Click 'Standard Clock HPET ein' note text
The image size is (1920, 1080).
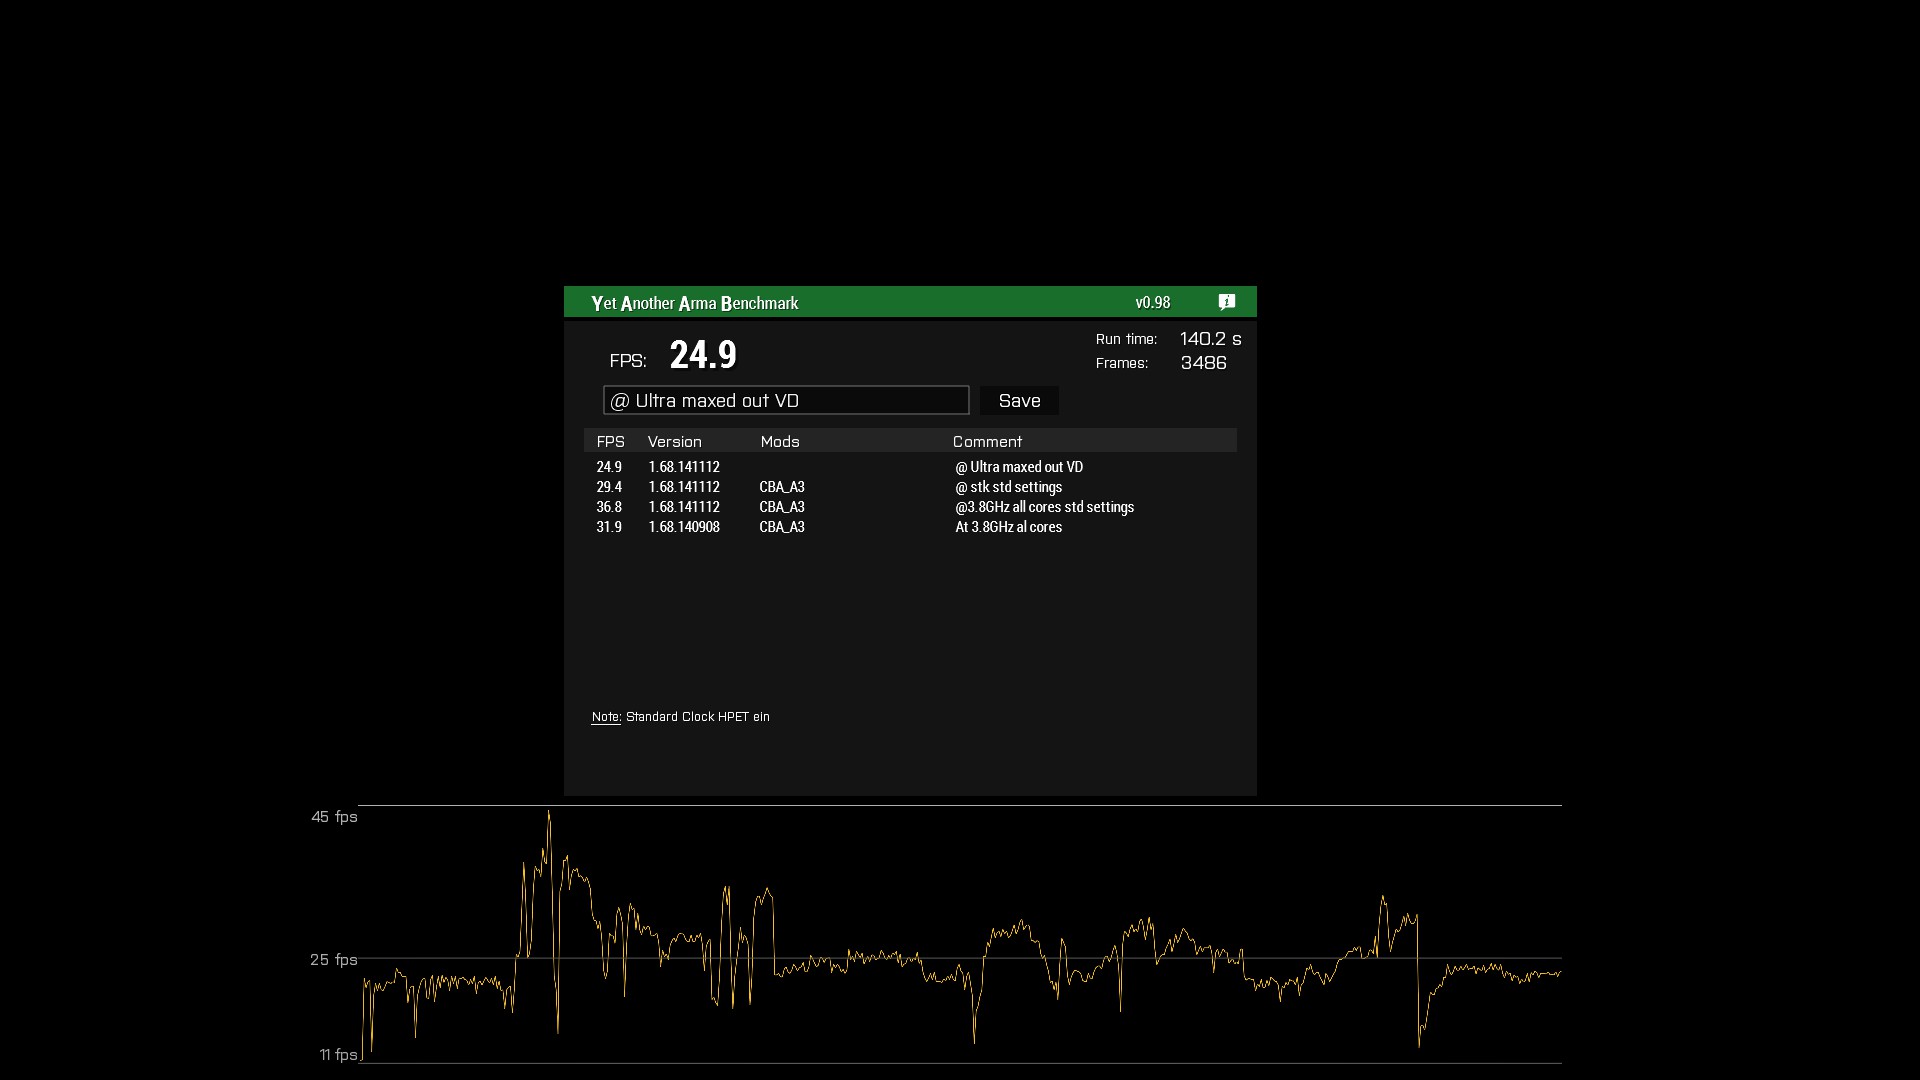698,717
